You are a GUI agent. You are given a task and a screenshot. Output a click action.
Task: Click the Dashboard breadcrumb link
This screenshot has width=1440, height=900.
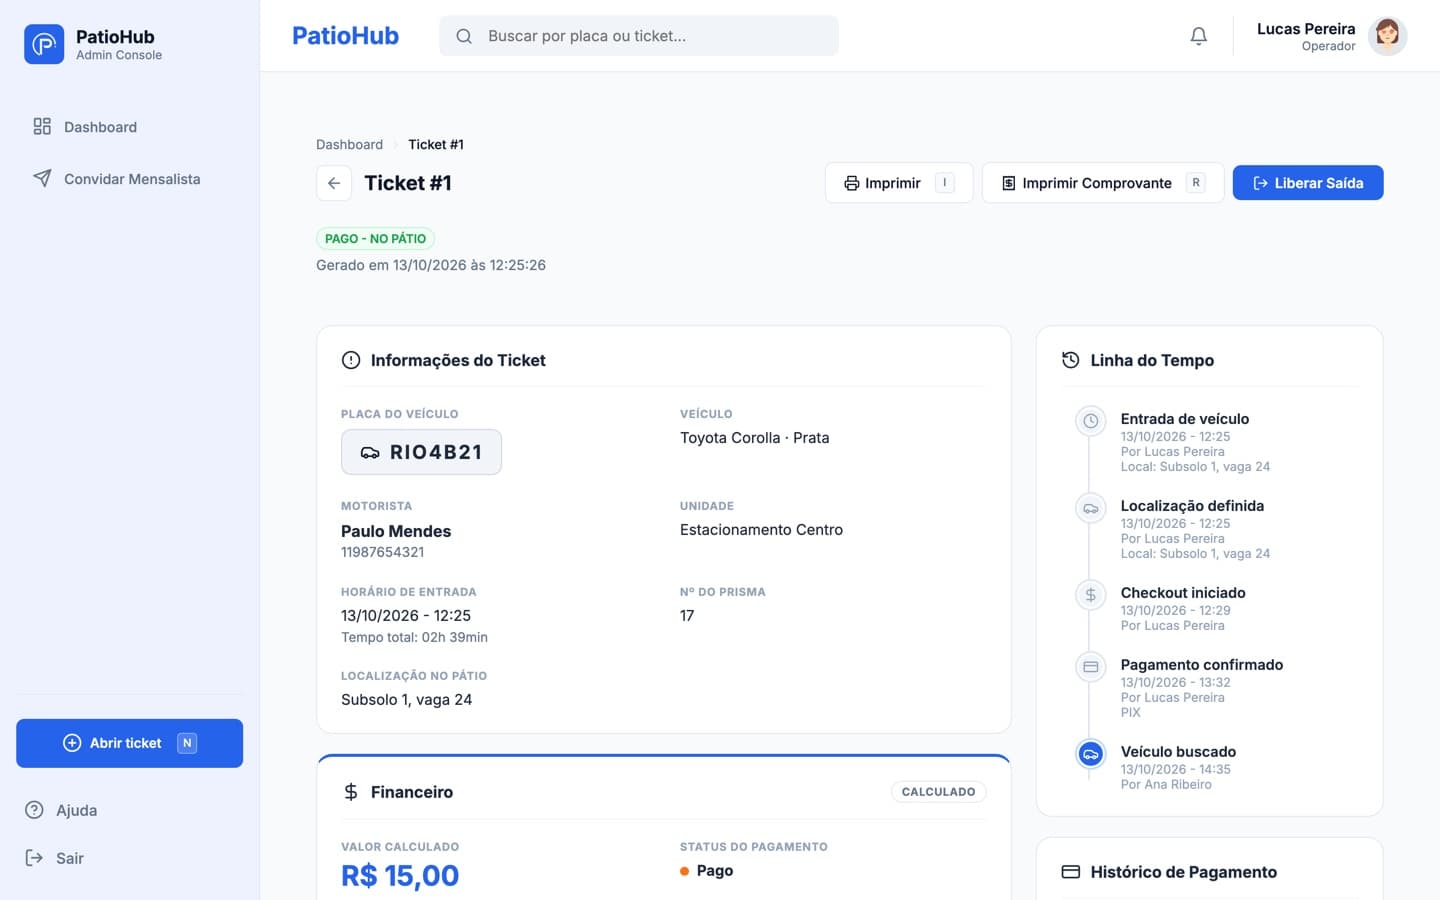click(x=349, y=145)
